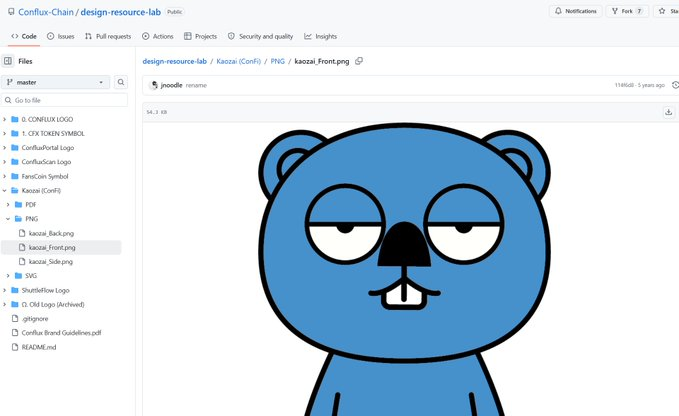Click the kaozai_Side.png file icon
This screenshot has width=679, height=416.
[x=22, y=261]
